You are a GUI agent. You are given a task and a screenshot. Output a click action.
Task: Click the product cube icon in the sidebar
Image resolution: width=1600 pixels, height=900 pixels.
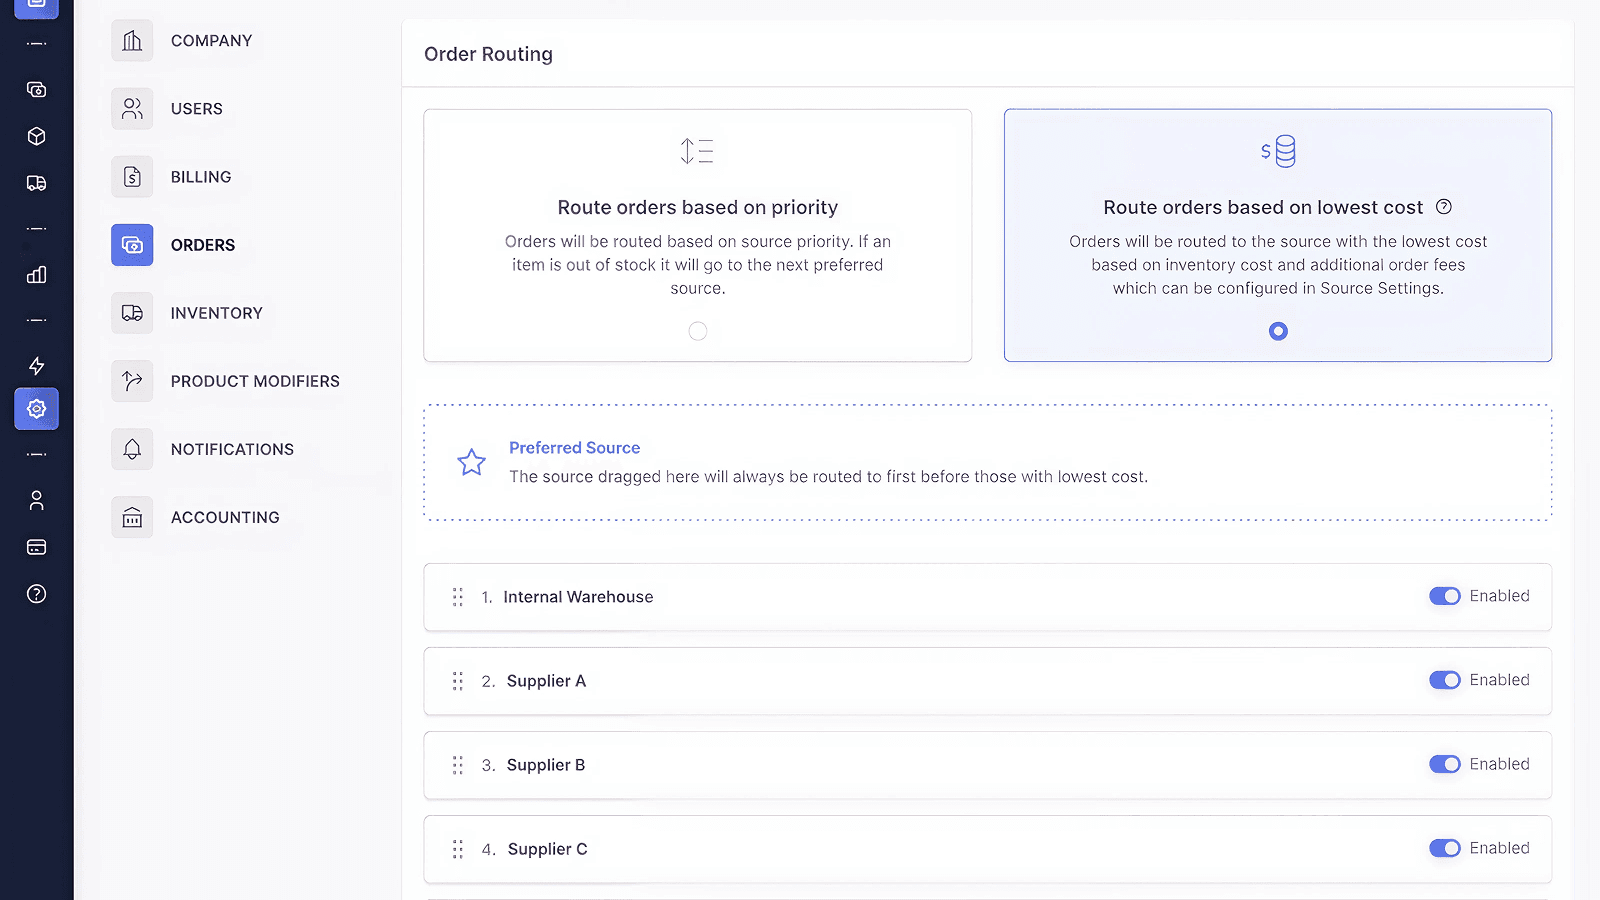[37, 136]
